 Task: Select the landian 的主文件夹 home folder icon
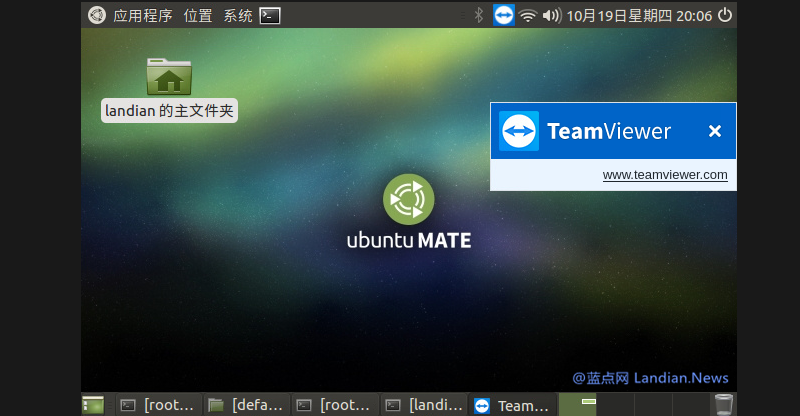pyautogui.click(x=169, y=77)
